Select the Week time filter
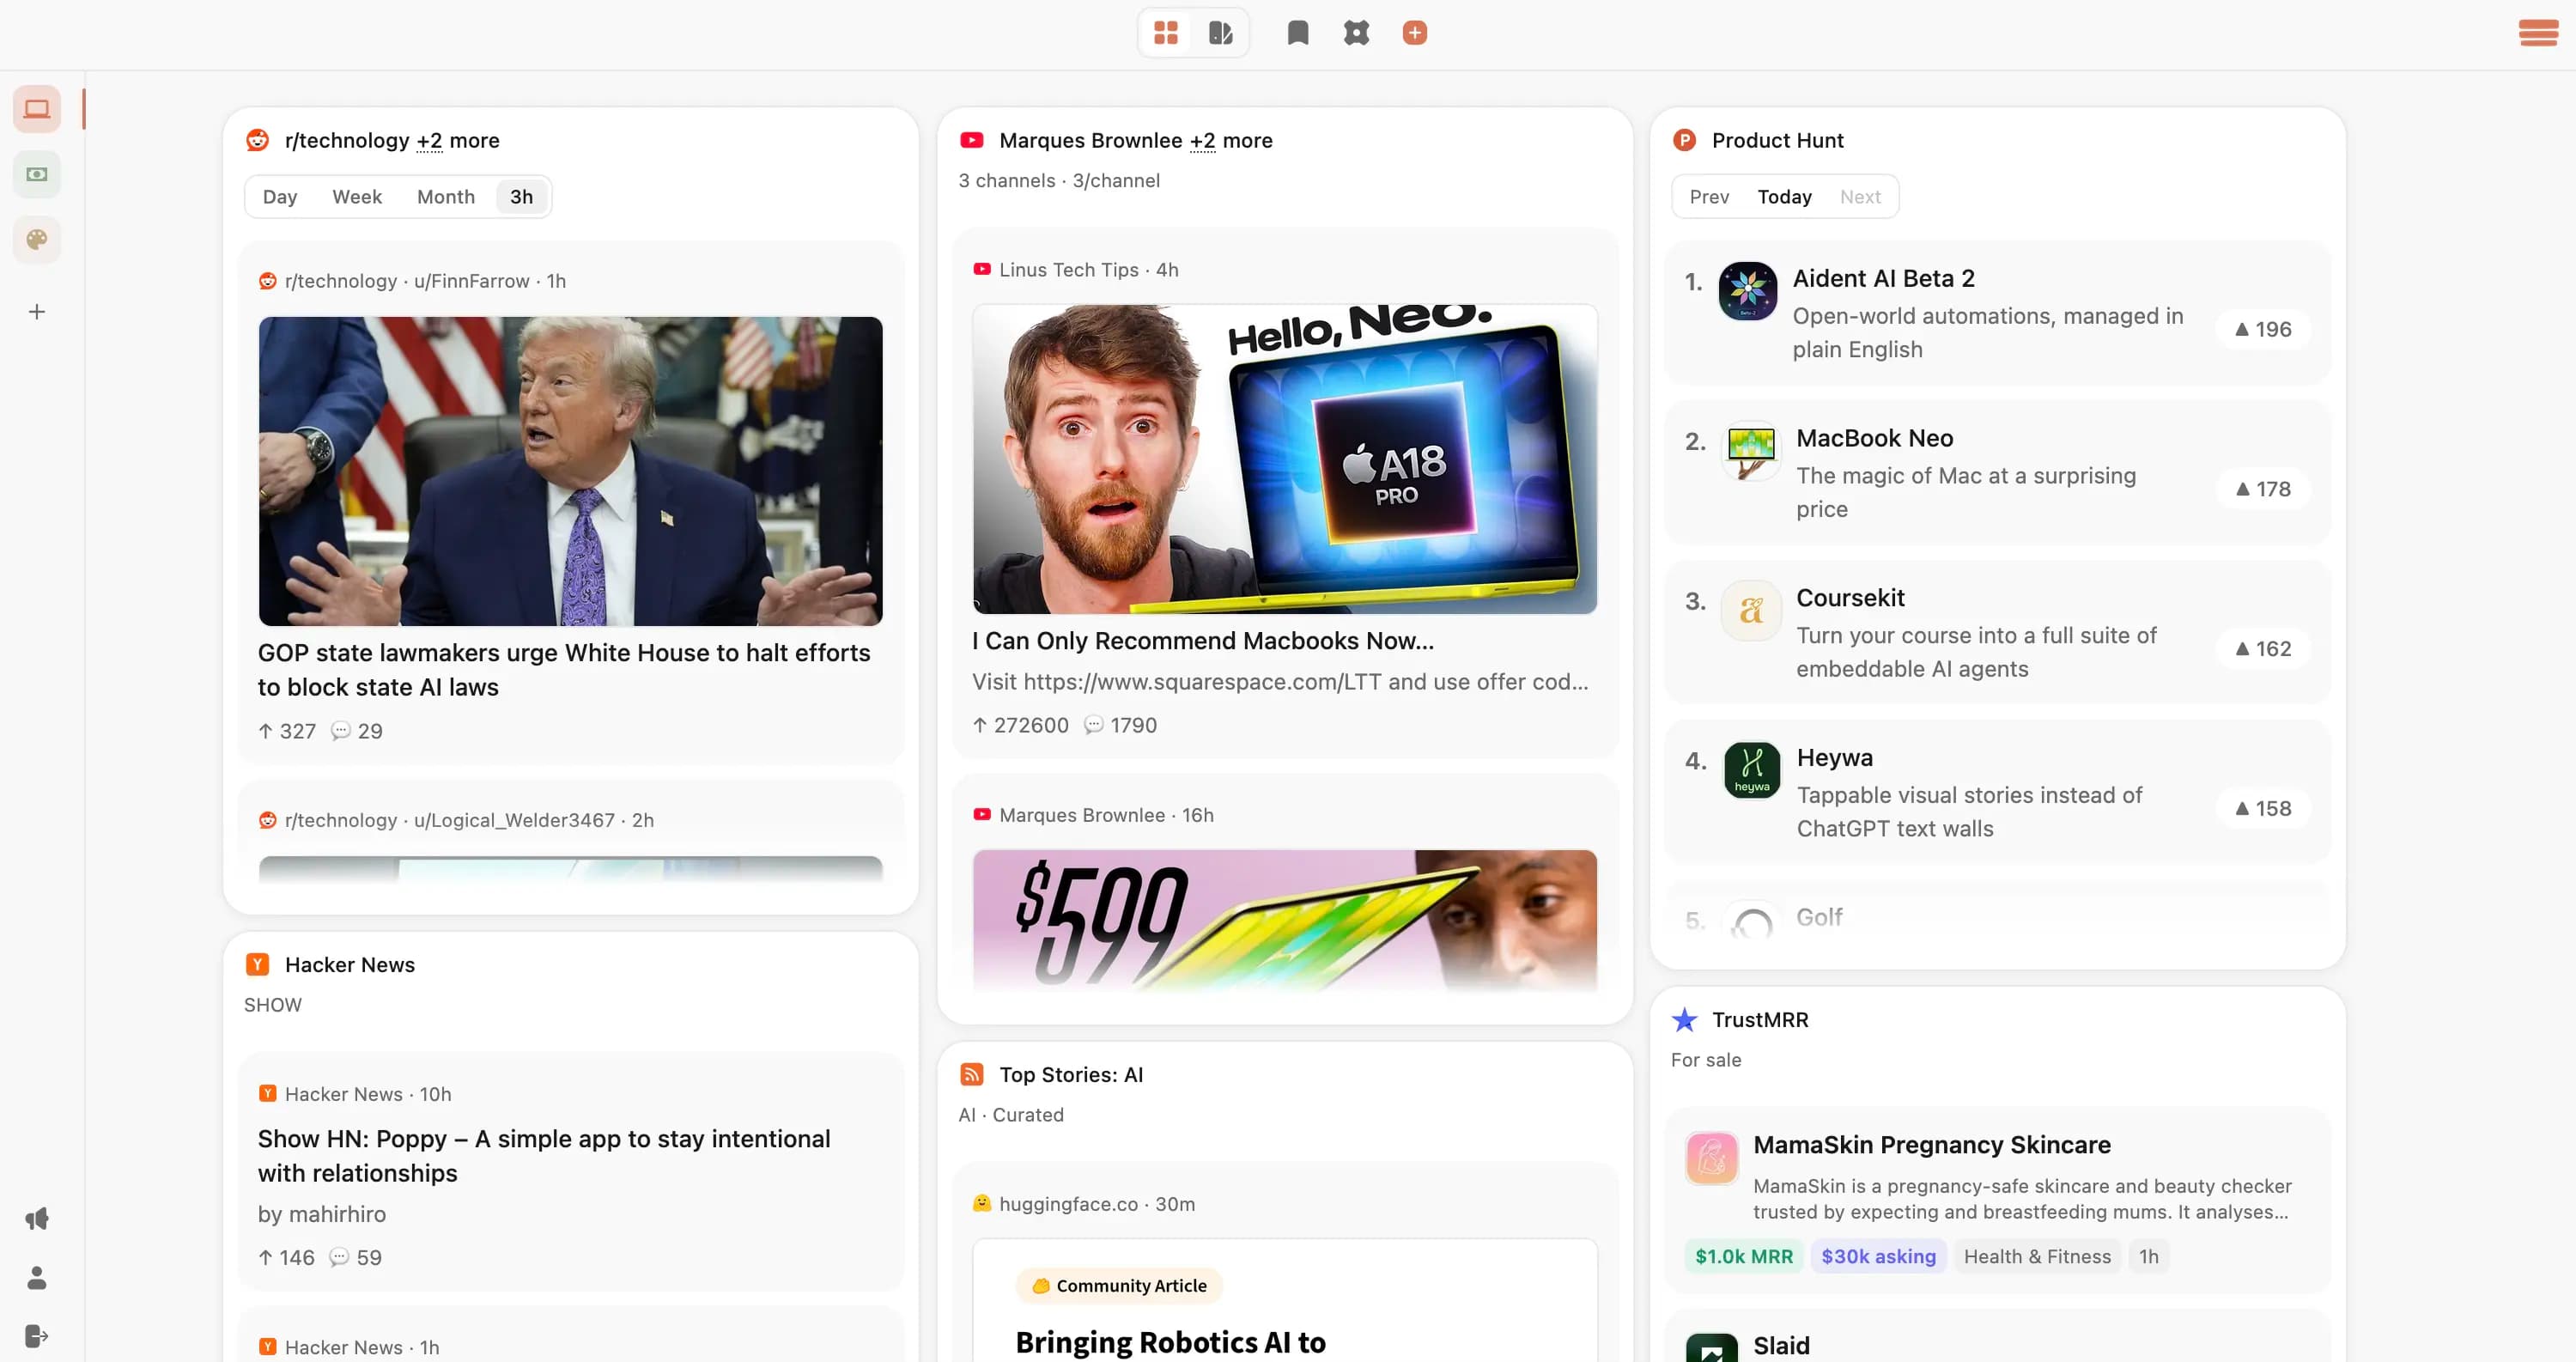Image resolution: width=2576 pixels, height=1362 pixels. pyautogui.click(x=357, y=196)
